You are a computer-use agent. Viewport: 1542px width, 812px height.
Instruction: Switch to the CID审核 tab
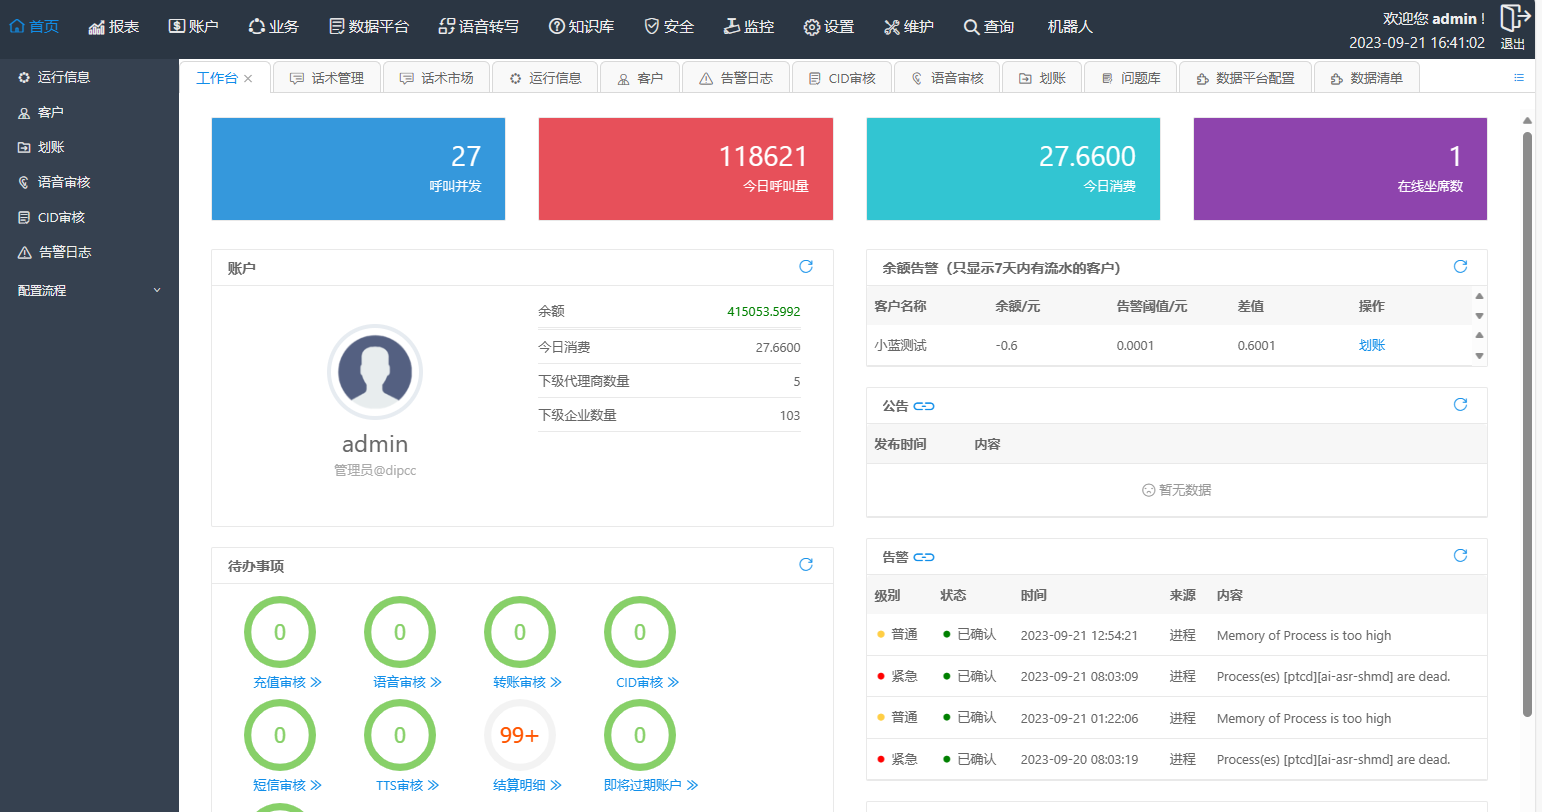tap(842, 78)
